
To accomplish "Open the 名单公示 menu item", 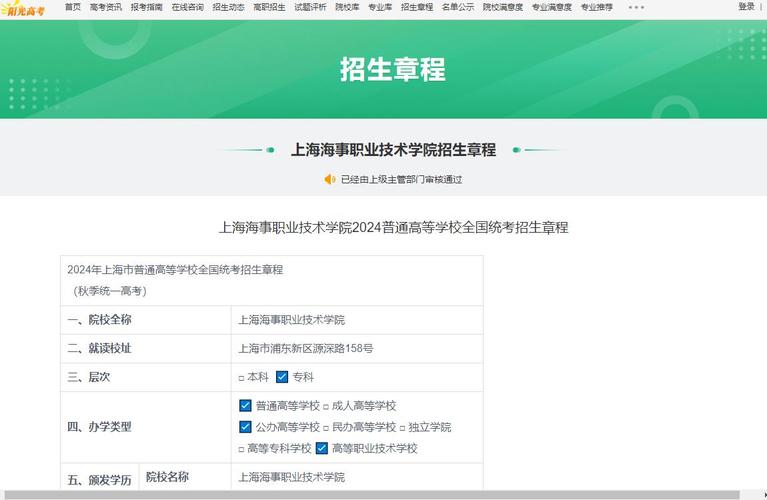I will click(458, 7).
